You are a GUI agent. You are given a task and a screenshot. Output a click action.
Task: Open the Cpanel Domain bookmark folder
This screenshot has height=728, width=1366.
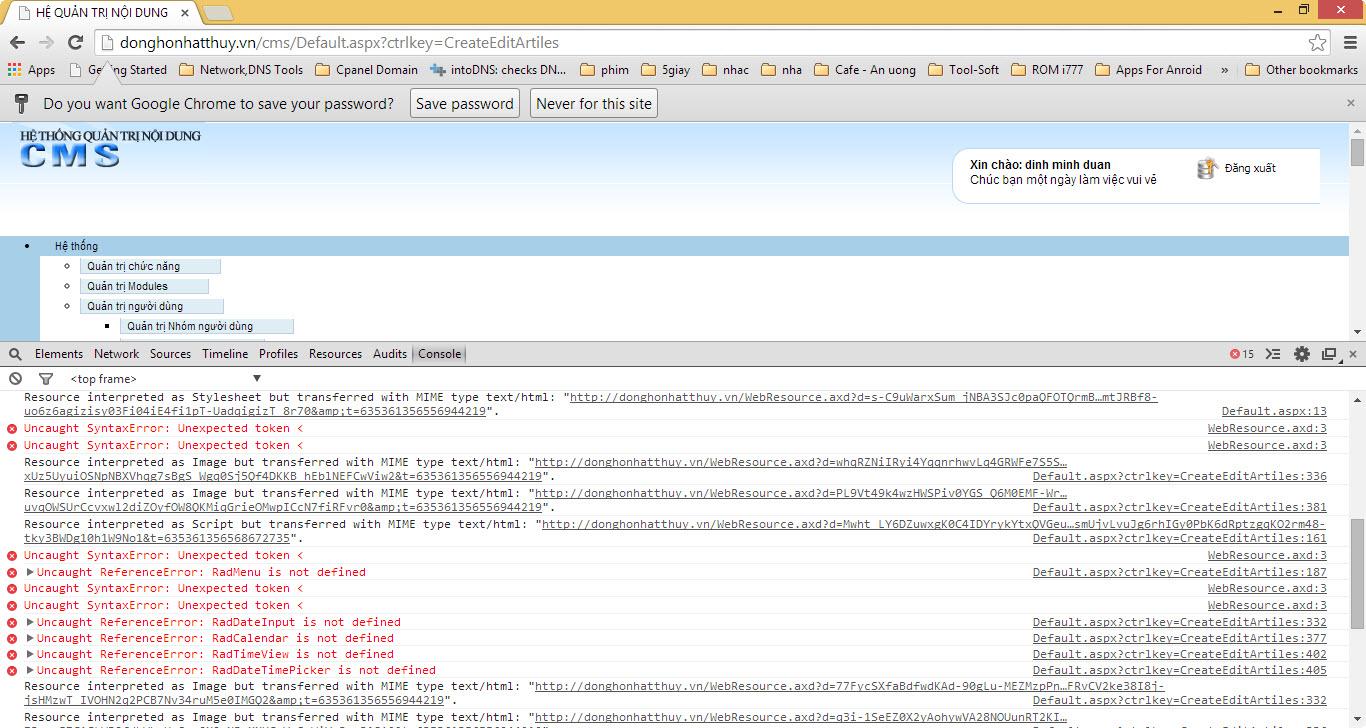click(366, 70)
